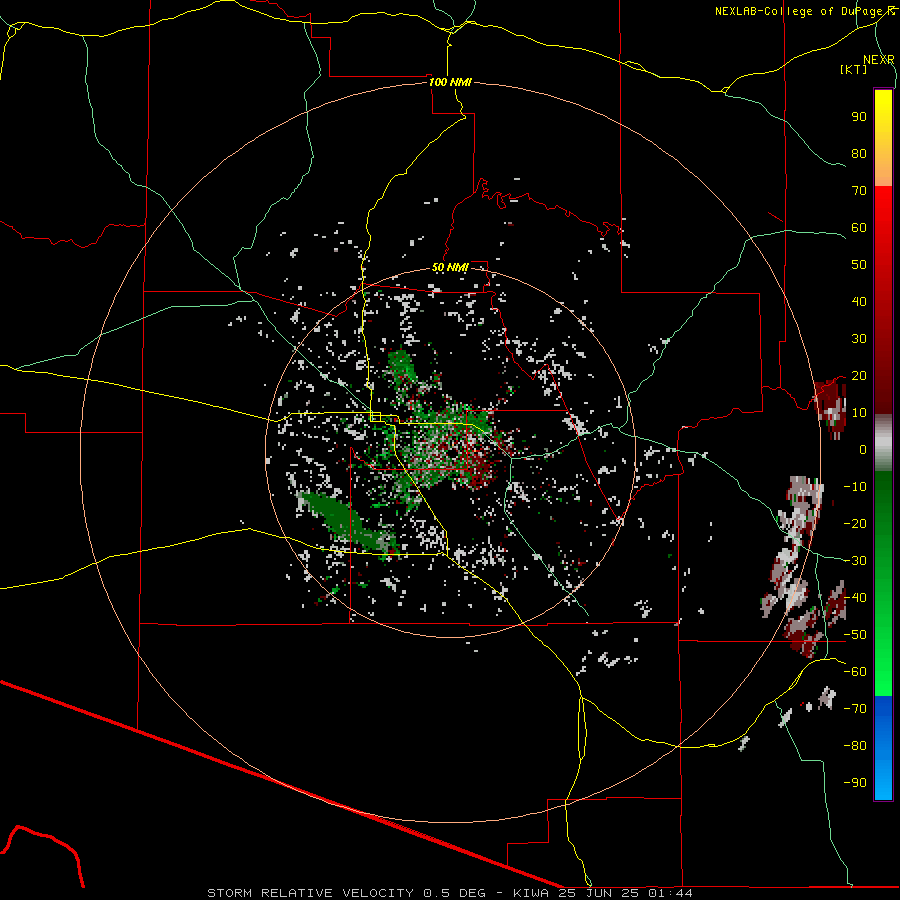Click the -70 knot scale label
The width and height of the screenshot is (900, 900).
[855, 709]
